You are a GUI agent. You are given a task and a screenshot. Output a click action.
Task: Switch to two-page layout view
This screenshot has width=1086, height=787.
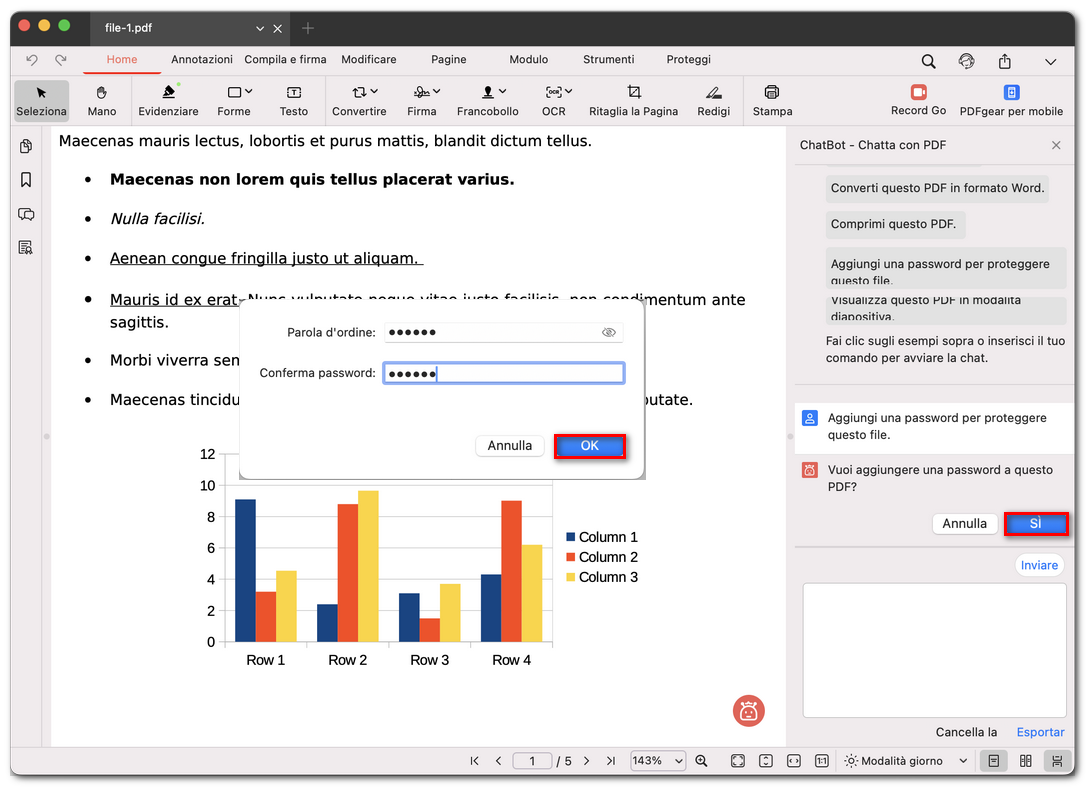coord(1023,761)
